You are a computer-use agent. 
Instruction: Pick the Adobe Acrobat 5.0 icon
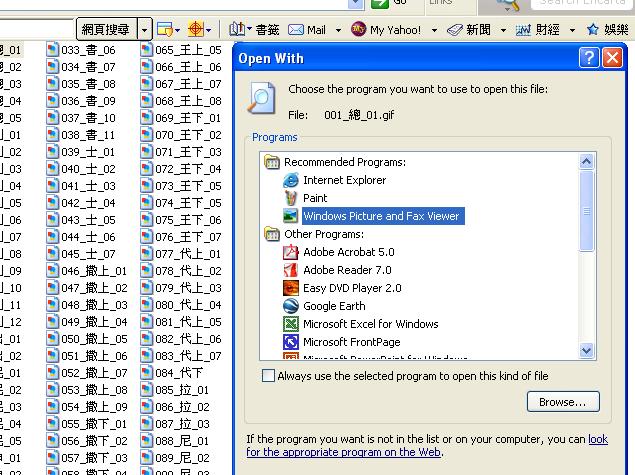(x=291, y=252)
